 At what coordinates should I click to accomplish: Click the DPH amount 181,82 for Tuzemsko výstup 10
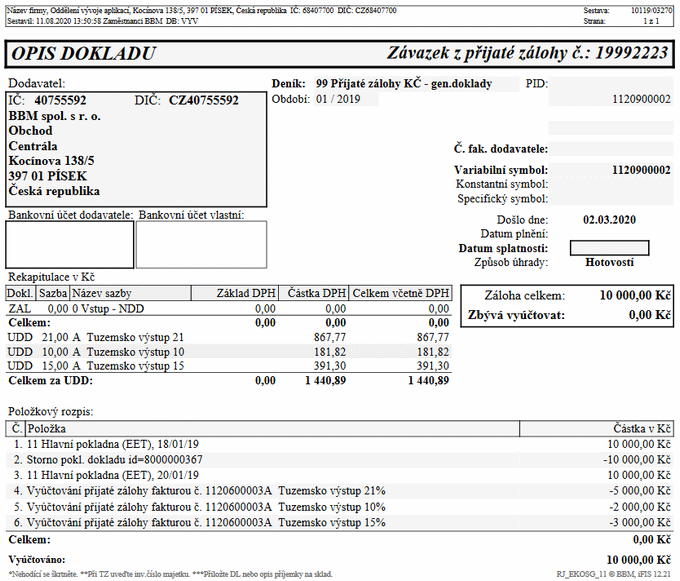coord(330,352)
